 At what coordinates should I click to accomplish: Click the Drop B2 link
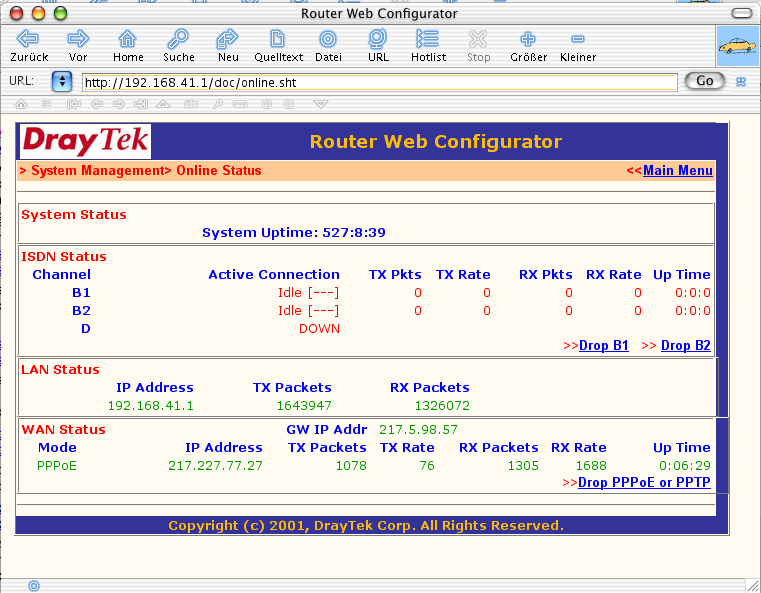(686, 346)
